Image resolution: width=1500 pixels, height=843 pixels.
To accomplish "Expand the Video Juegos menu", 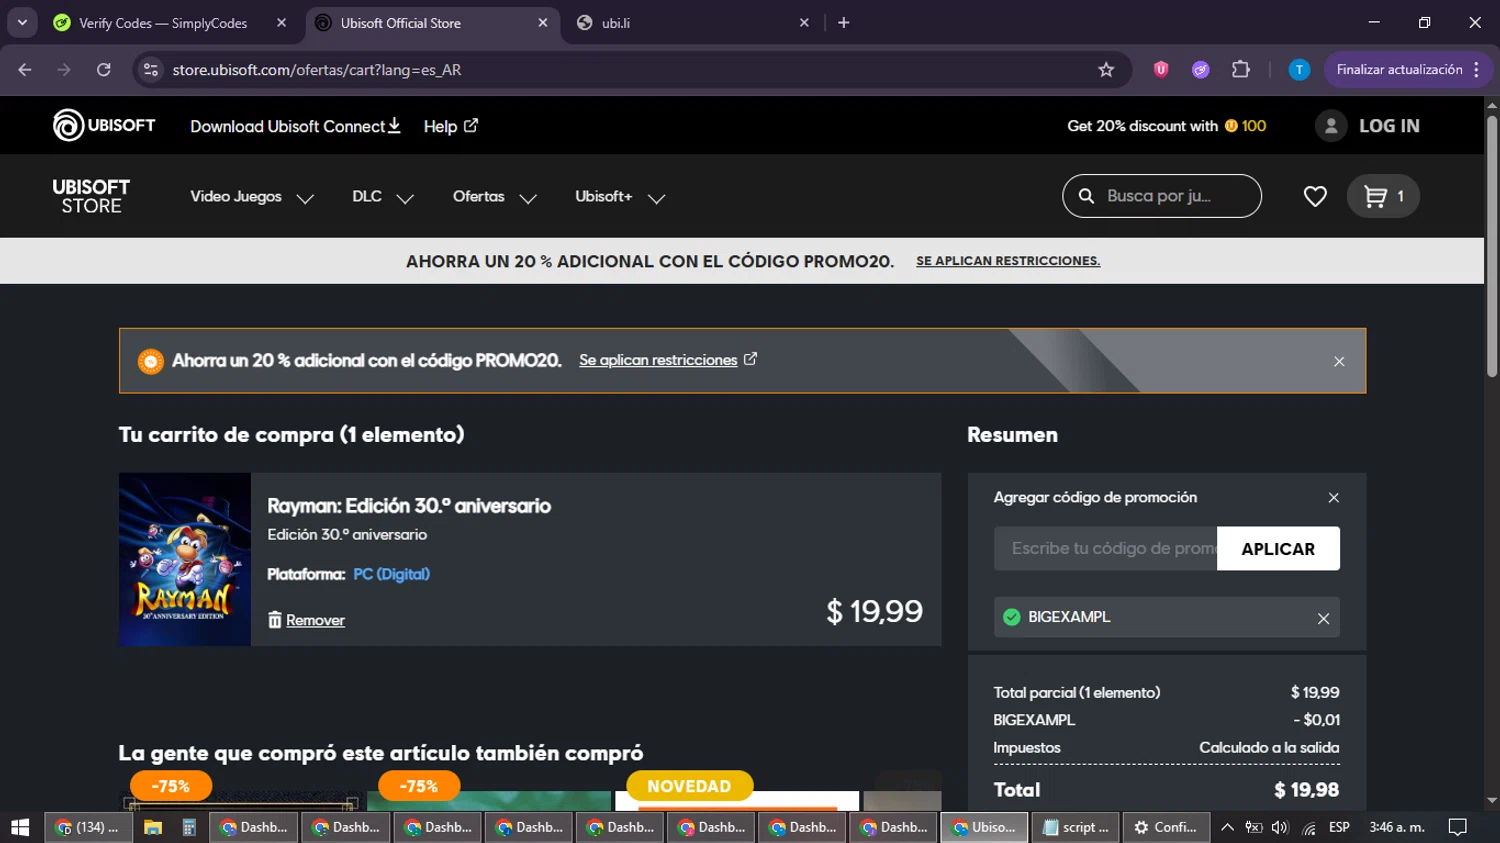I will coord(252,197).
